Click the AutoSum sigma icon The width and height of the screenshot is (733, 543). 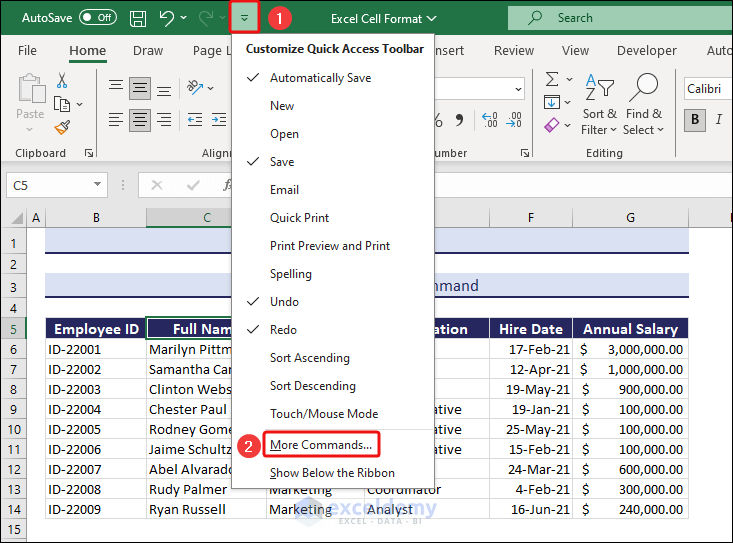pos(552,79)
